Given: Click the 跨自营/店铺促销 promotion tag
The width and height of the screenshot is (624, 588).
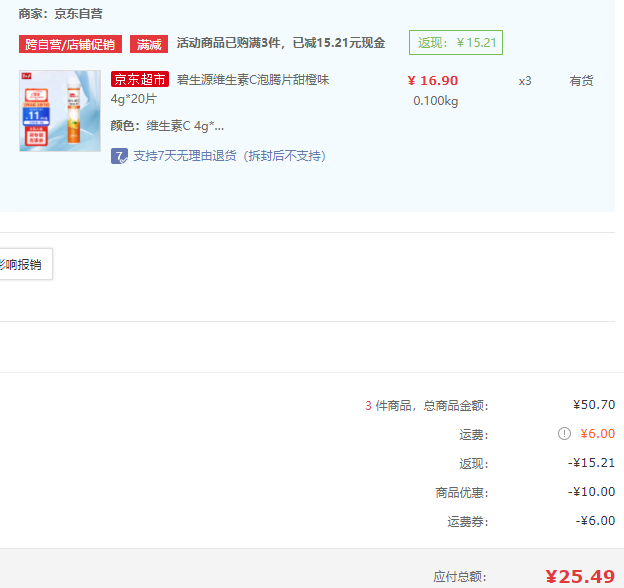Looking at the screenshot, I should point(70,44).
